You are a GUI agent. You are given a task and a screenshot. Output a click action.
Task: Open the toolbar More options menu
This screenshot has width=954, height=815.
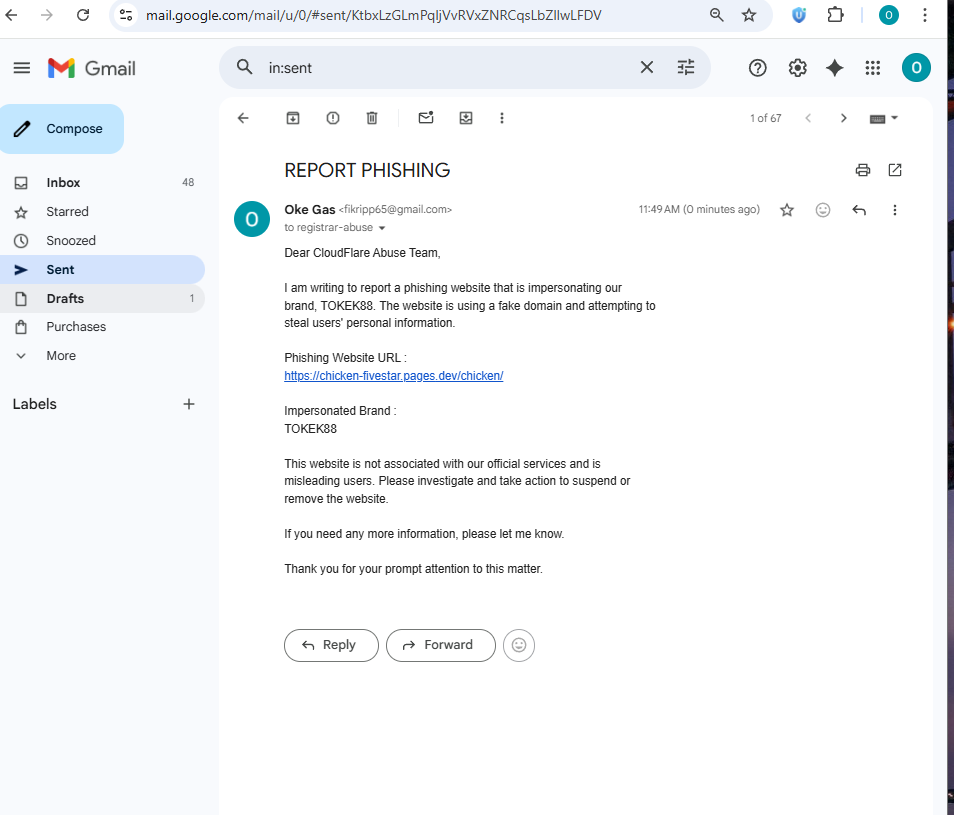[502, 118]
